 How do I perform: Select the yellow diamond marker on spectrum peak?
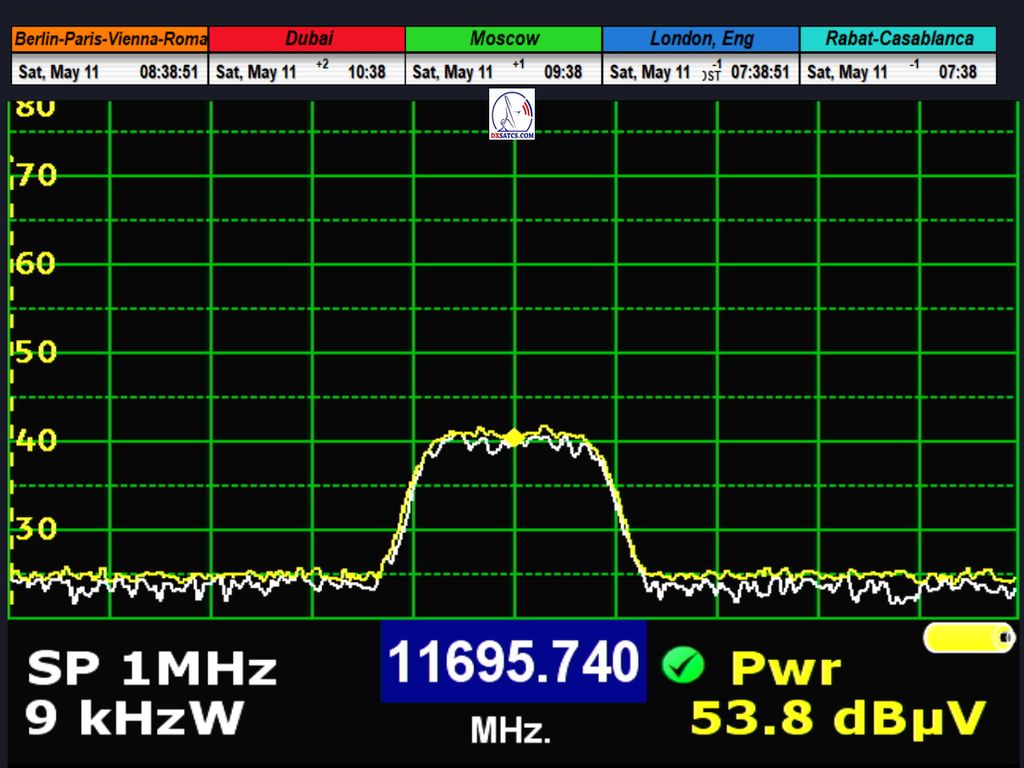(x=513, y=437)
